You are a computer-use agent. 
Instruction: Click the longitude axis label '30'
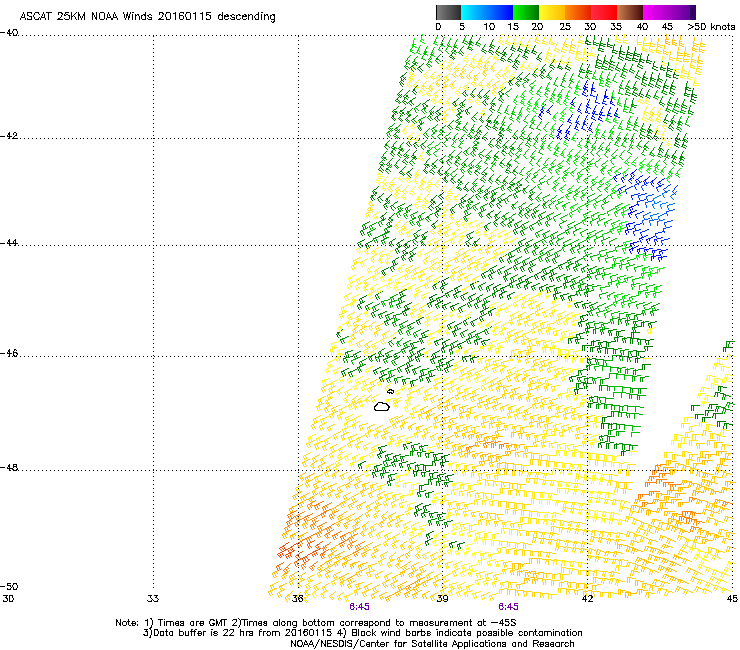click(x=8, y=599)
